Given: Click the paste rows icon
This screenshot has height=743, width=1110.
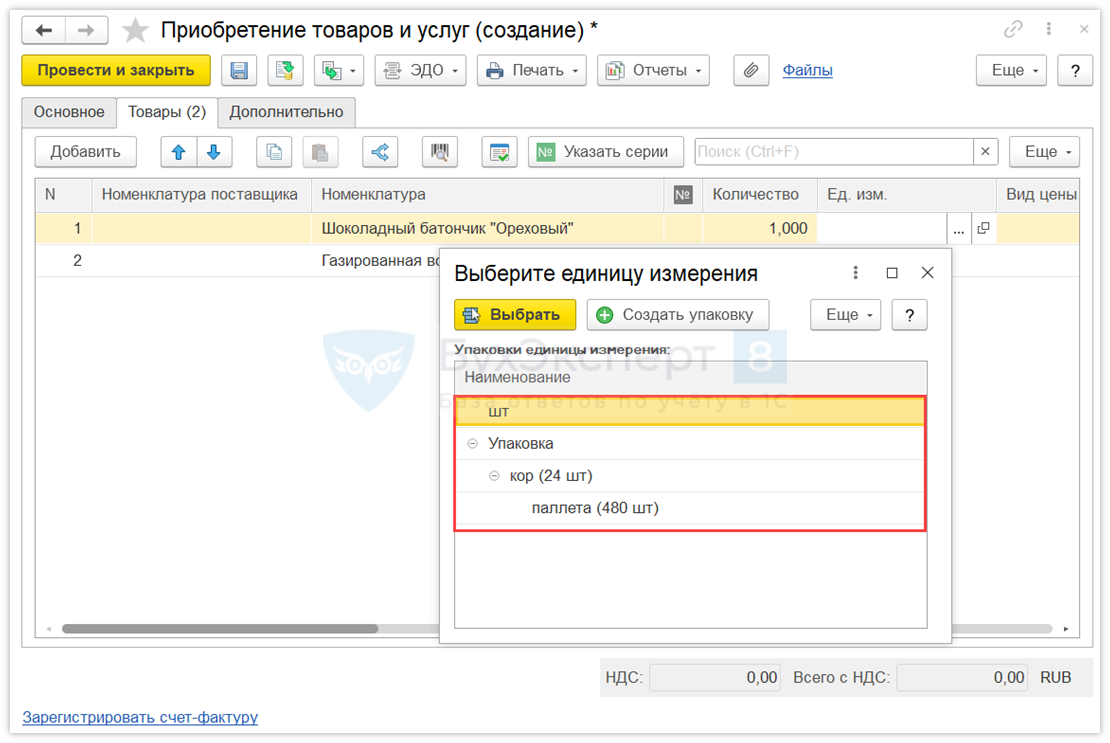Looking at the screenshot, I should point(320,151).
